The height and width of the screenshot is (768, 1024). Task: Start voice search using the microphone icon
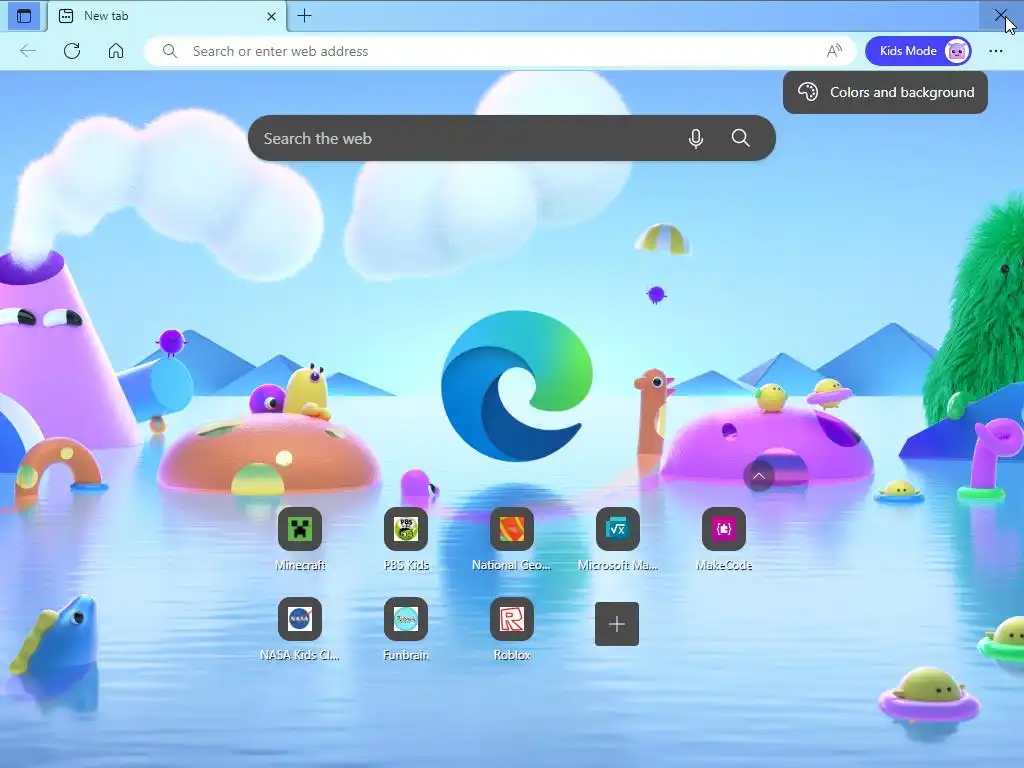pyautogui.click(x=696, y=138)
